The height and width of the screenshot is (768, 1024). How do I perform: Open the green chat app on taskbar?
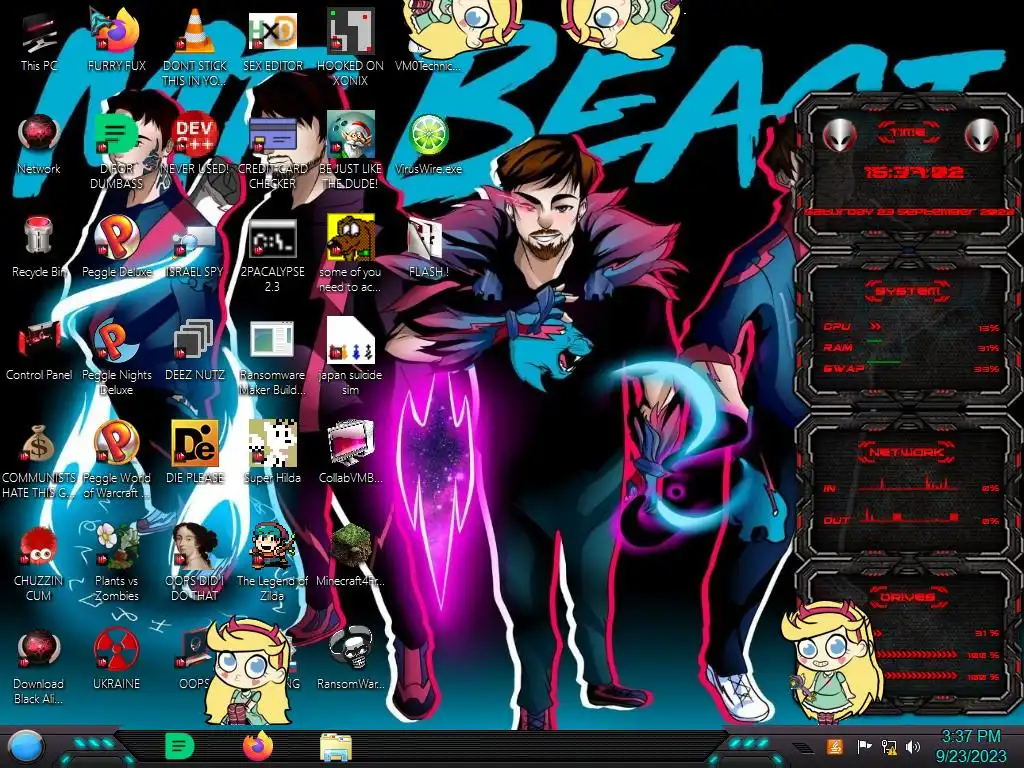(180, 746)
